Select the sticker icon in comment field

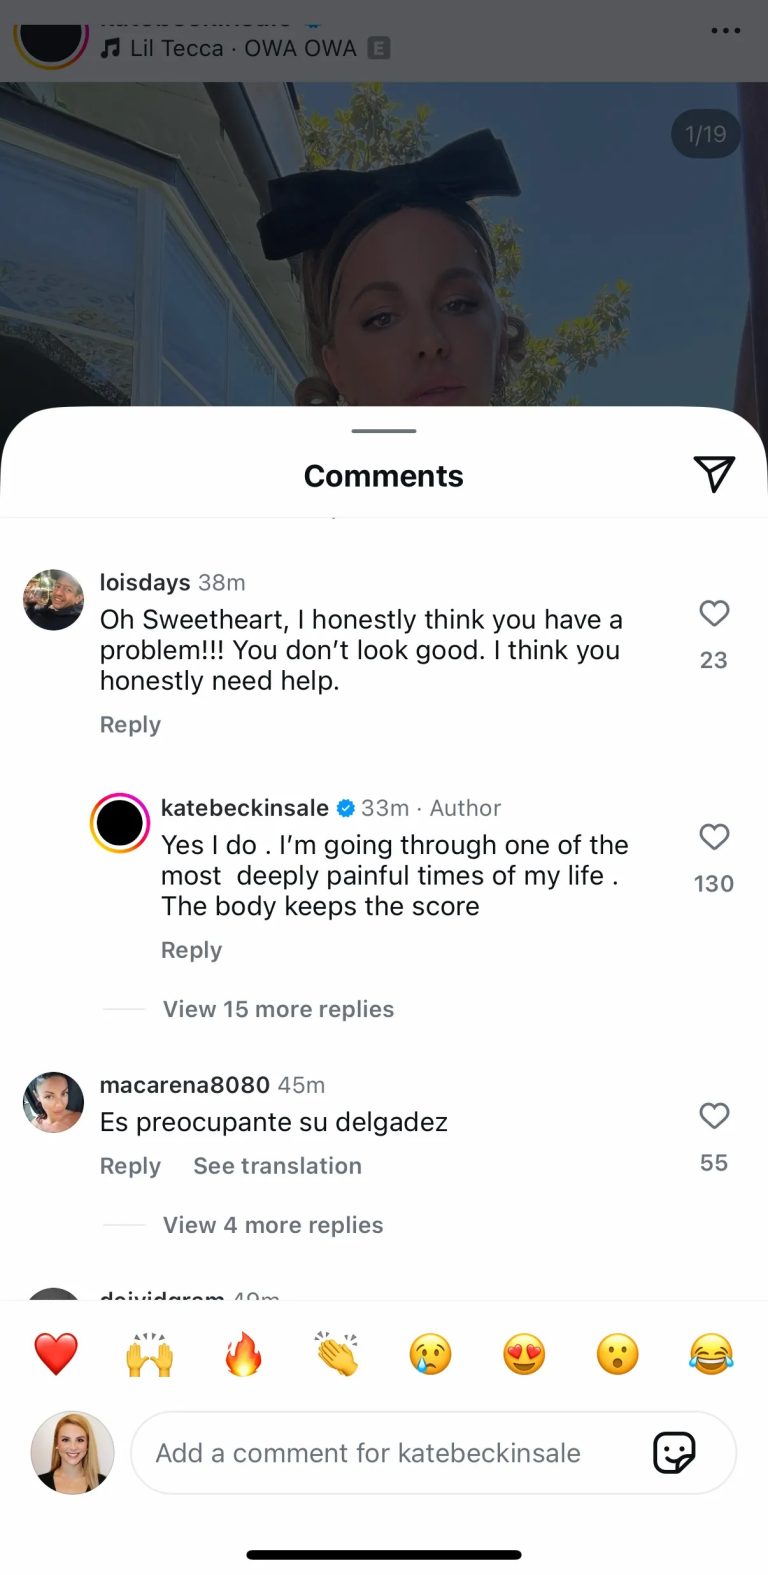coord(674,1453)
